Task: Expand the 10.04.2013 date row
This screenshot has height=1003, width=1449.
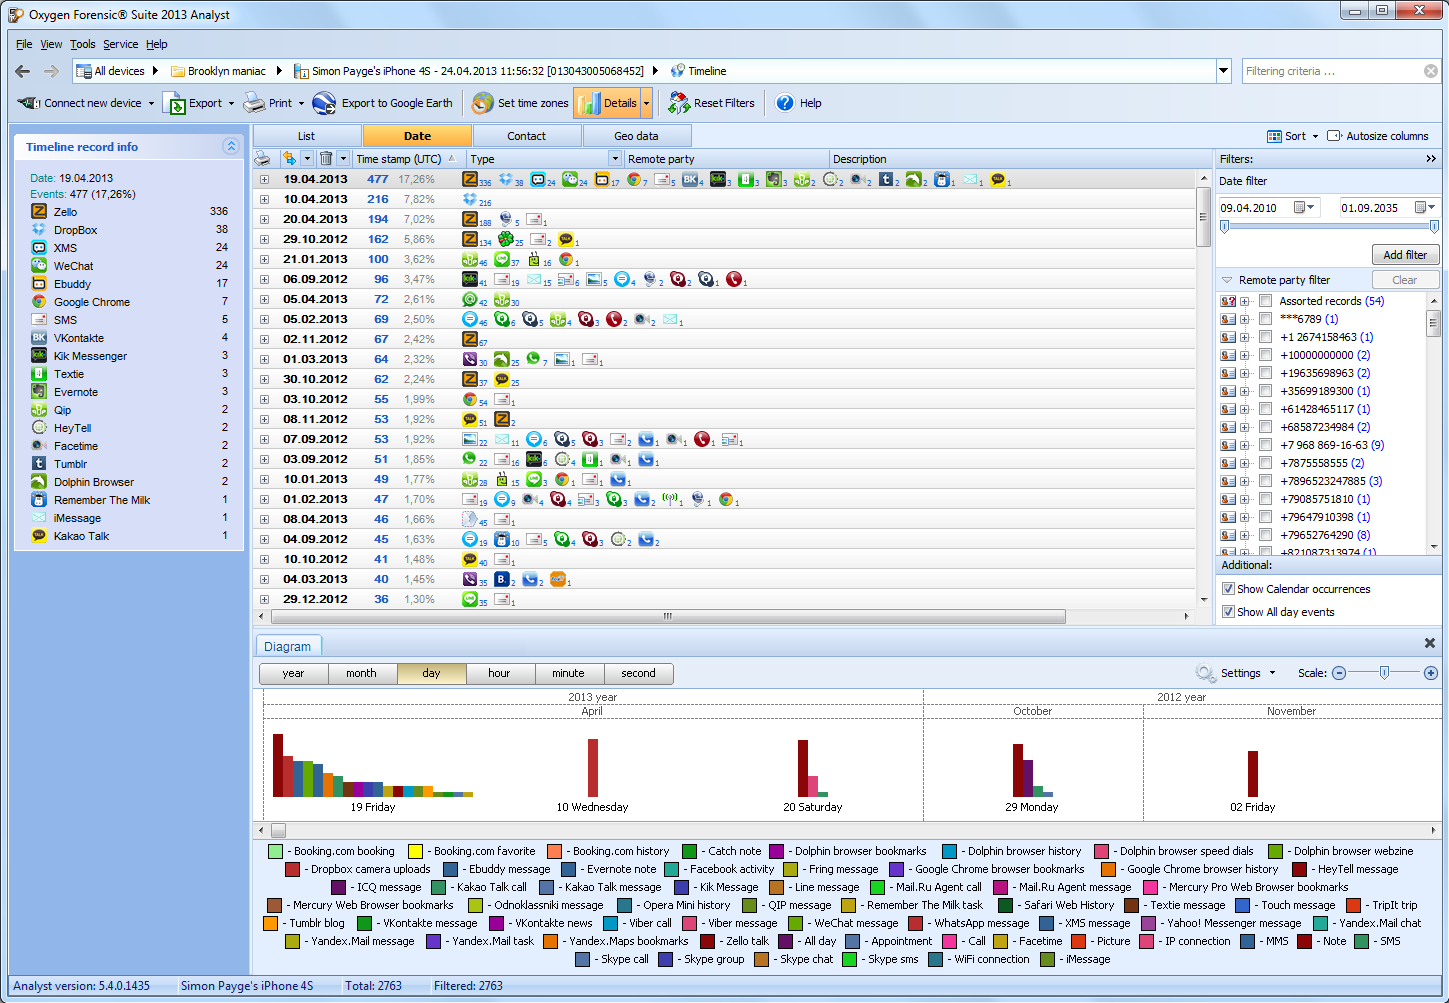Action: (x=264, y=199)
